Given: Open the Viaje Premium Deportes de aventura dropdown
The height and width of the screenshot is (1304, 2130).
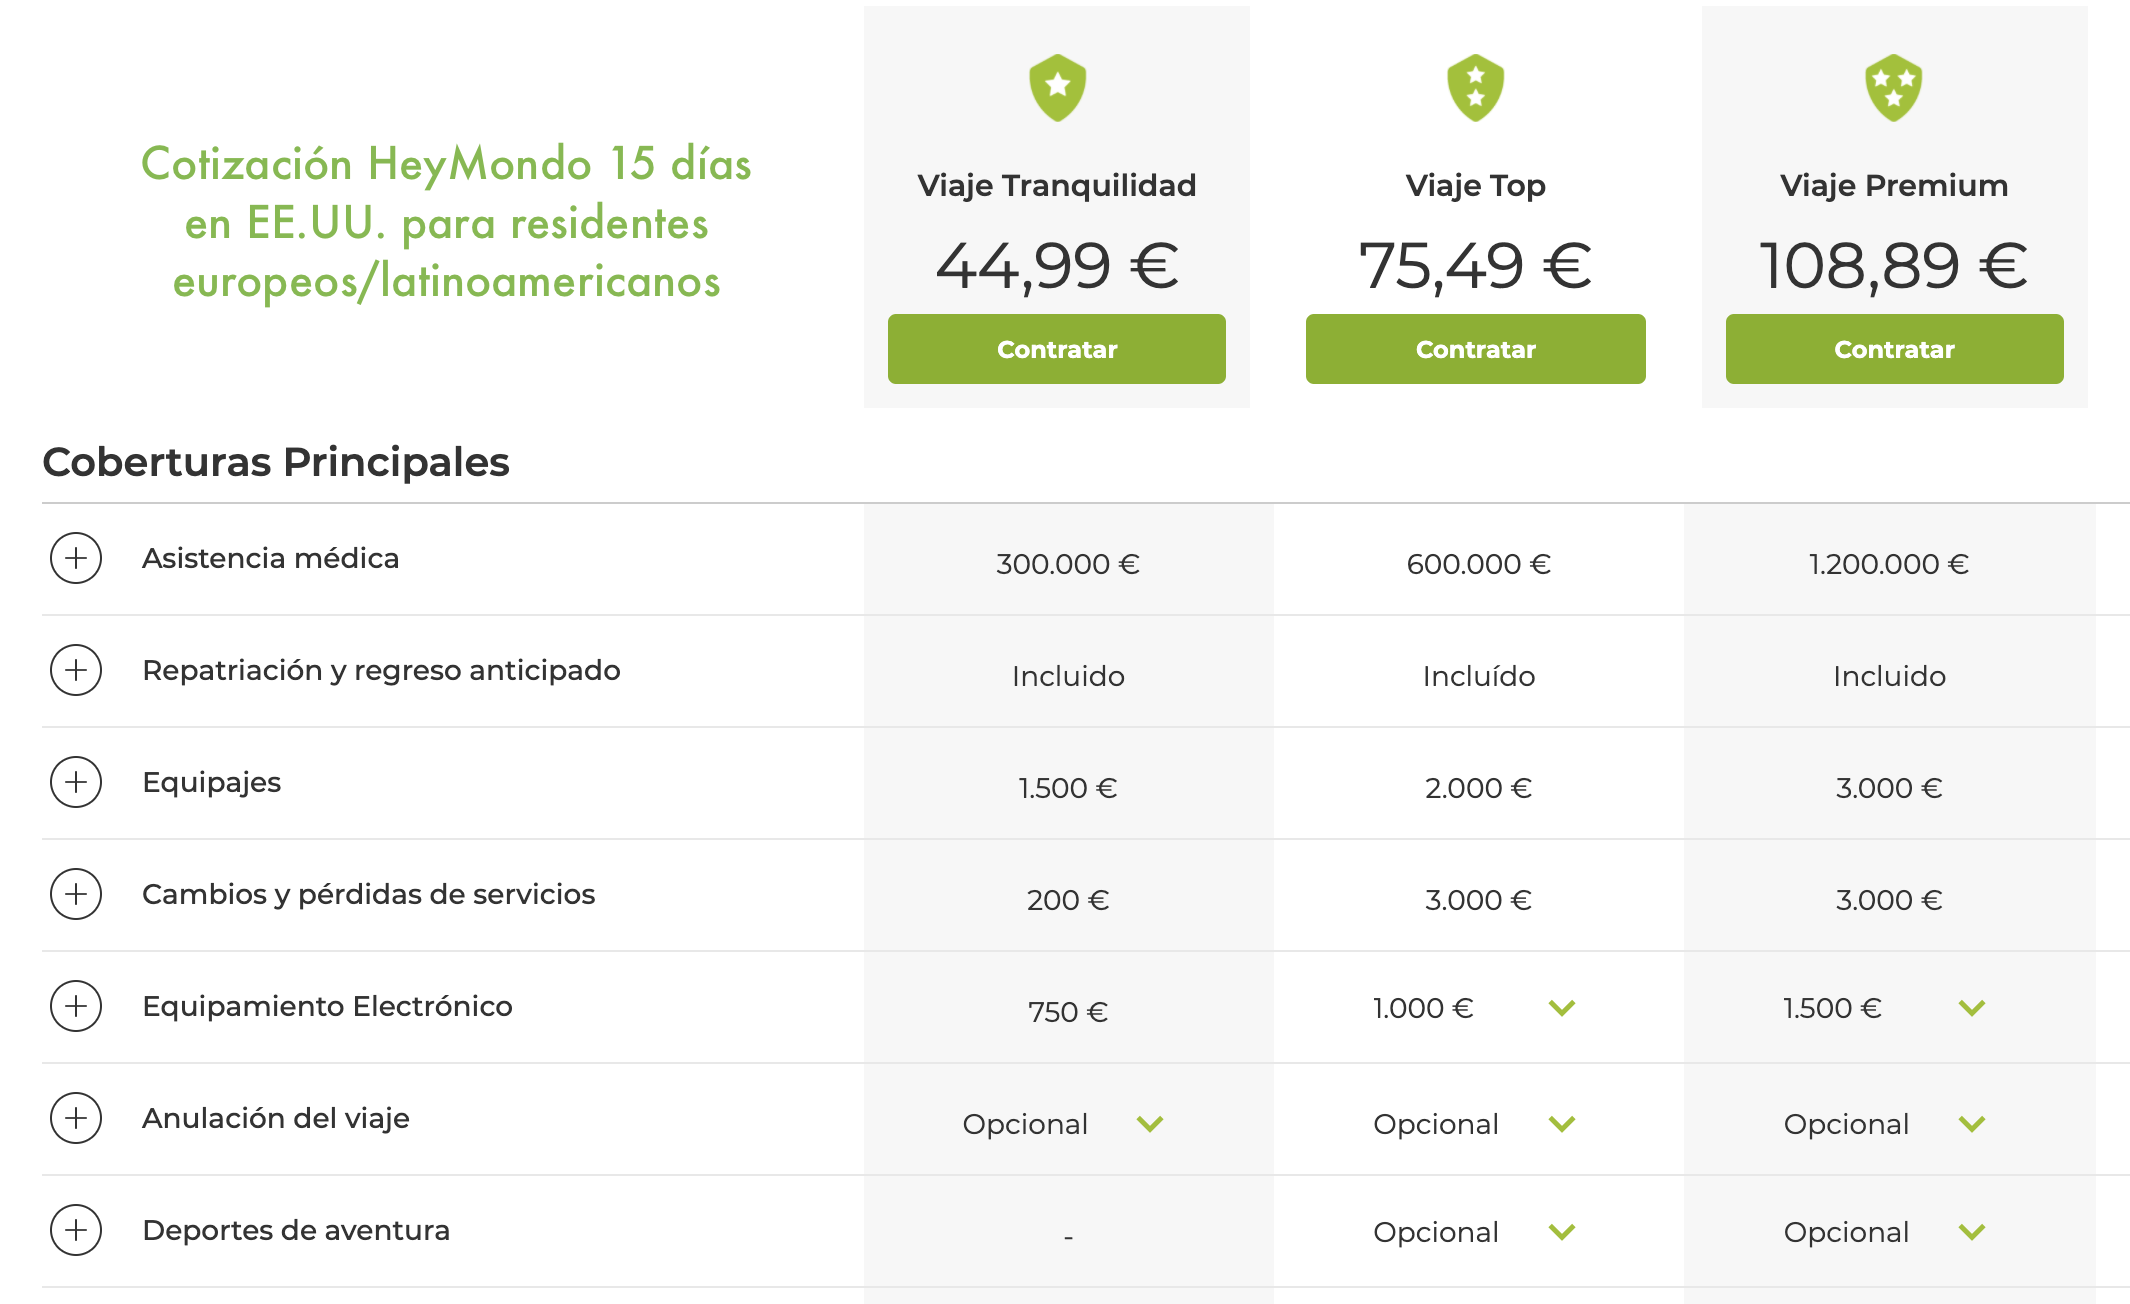Looking at the screenshot, I should [x=1972, y=1232].
